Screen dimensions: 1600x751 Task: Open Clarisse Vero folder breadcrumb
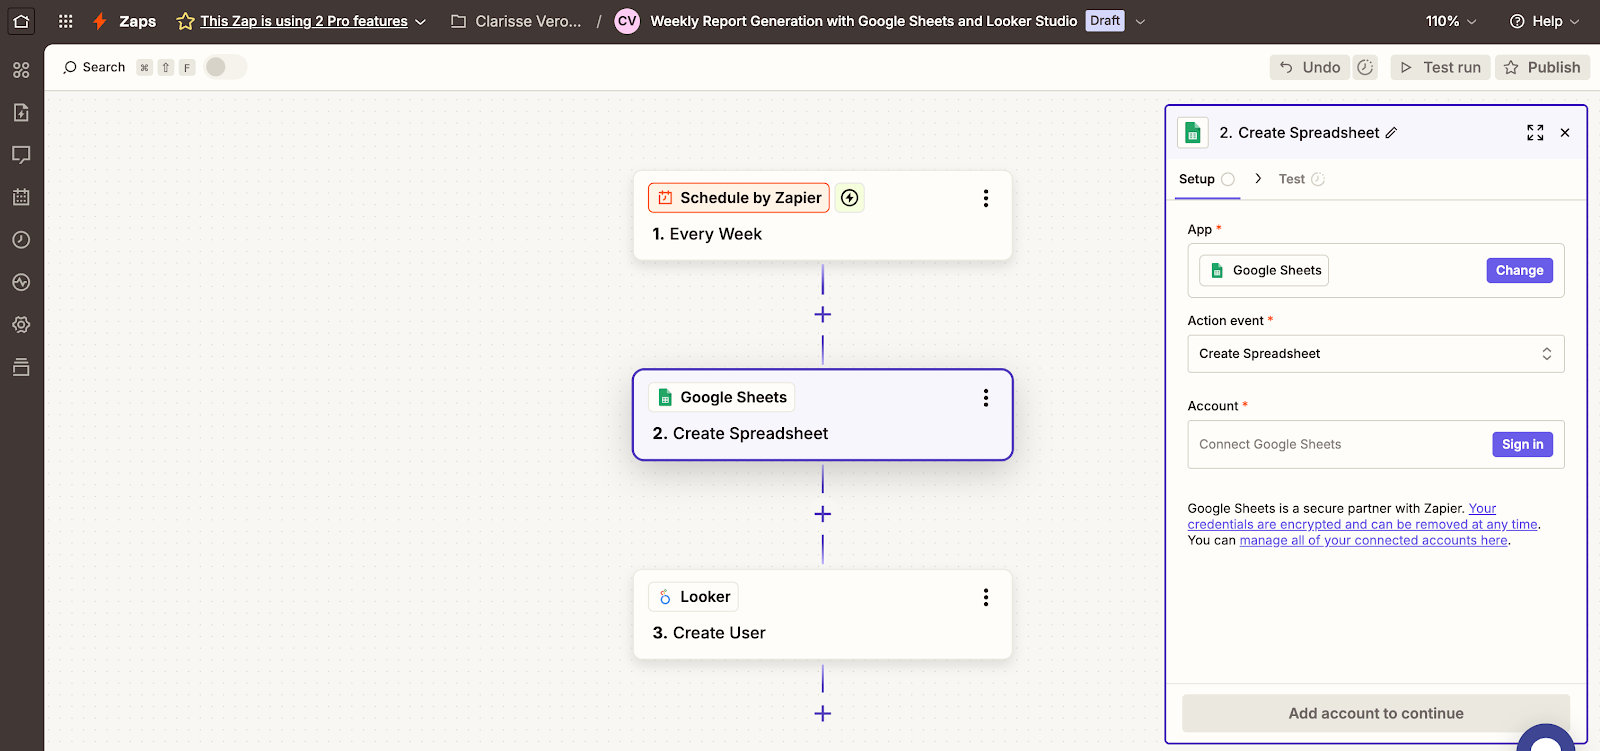click(516, 21)
